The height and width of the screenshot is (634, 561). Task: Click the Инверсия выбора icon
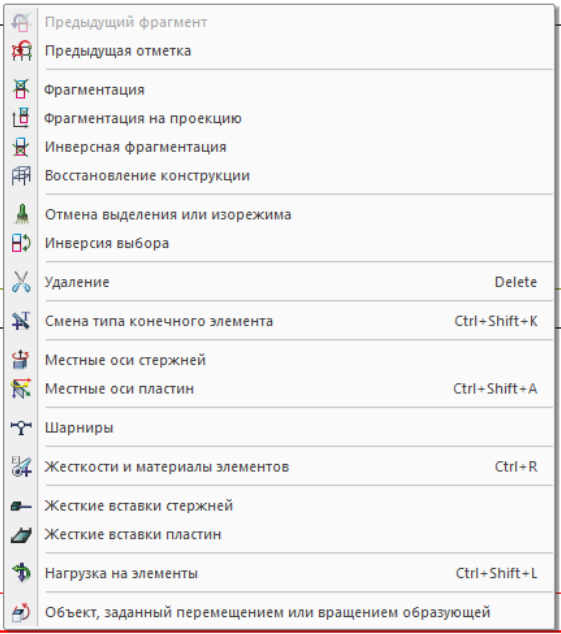(21, 243)
